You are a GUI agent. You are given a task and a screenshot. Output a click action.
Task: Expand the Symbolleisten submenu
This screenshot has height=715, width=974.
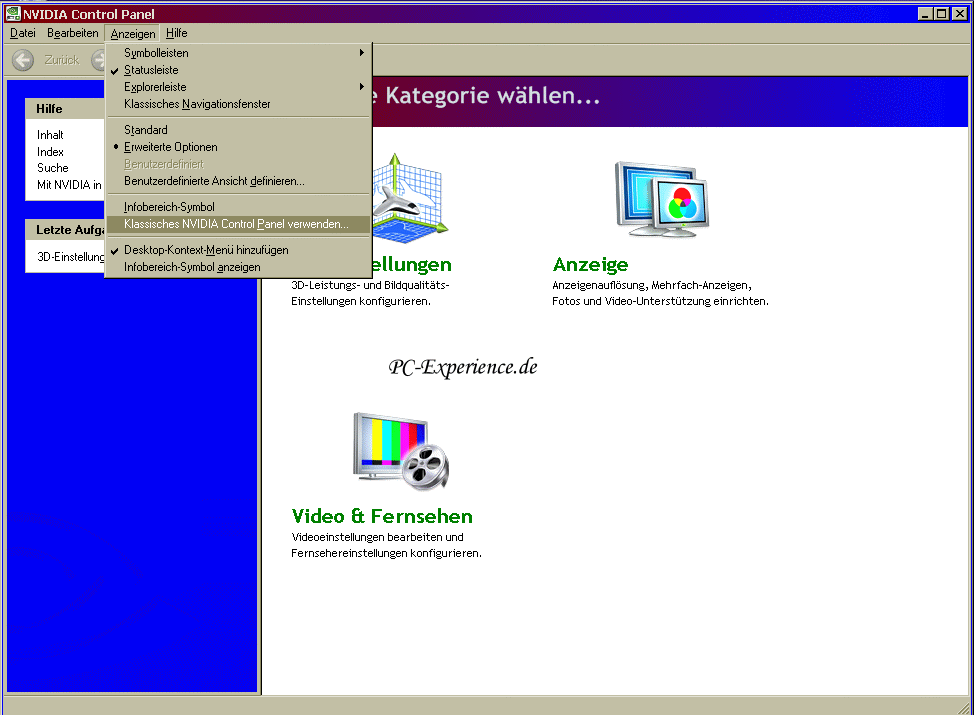(239, 53)
